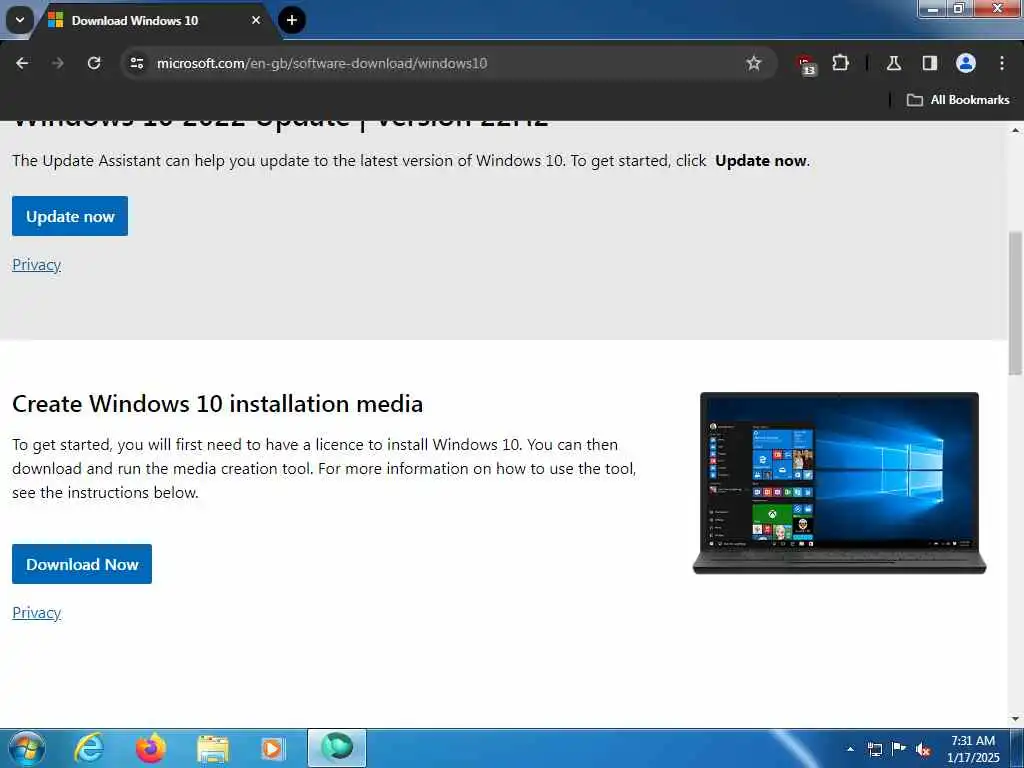Viewport: 1024px width, 768px height.
Task: Click the page vertical scrollbar thumb
Action: [1015, 303]
